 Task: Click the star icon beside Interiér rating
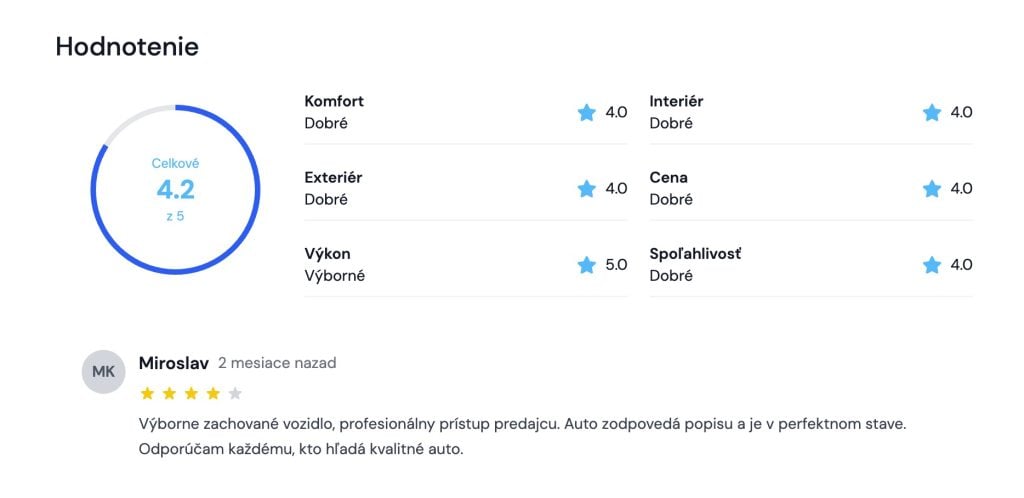click(932, 113)
